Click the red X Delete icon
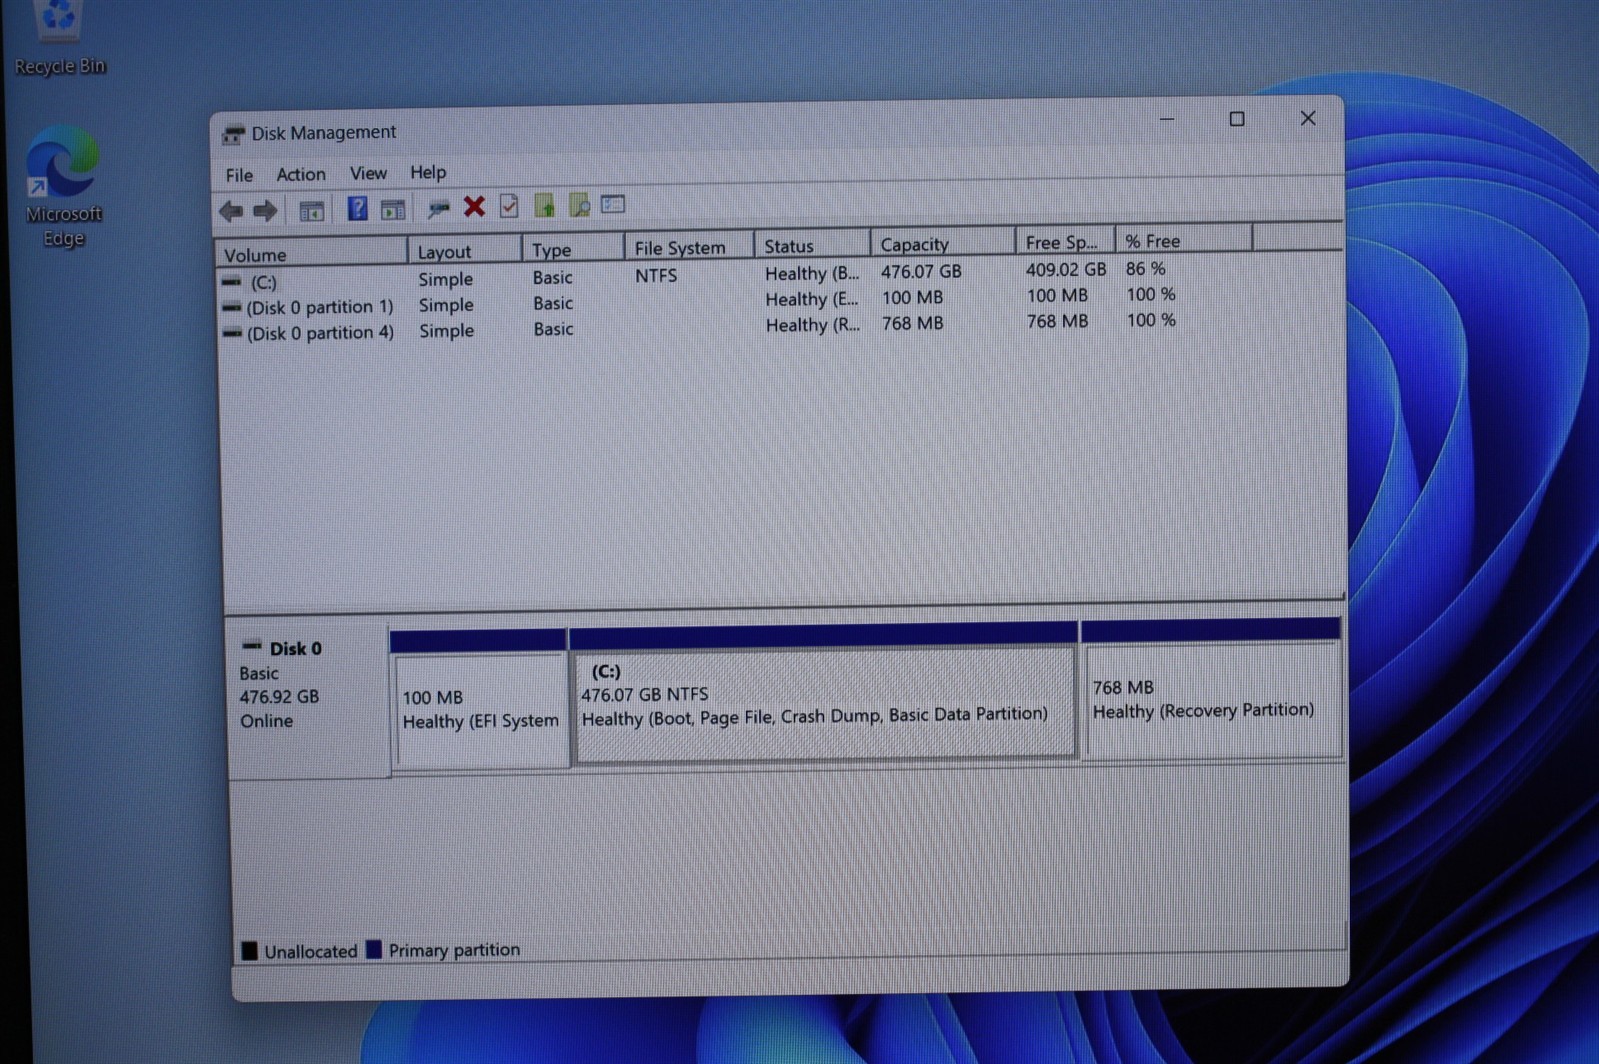Viewport: 1599px width, 1064px height. coord(474,207)
